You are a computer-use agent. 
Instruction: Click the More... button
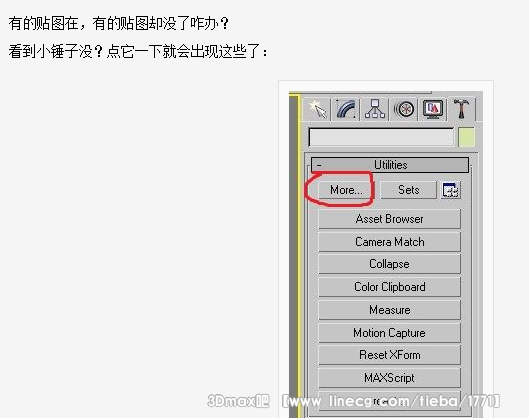[346, 190]
